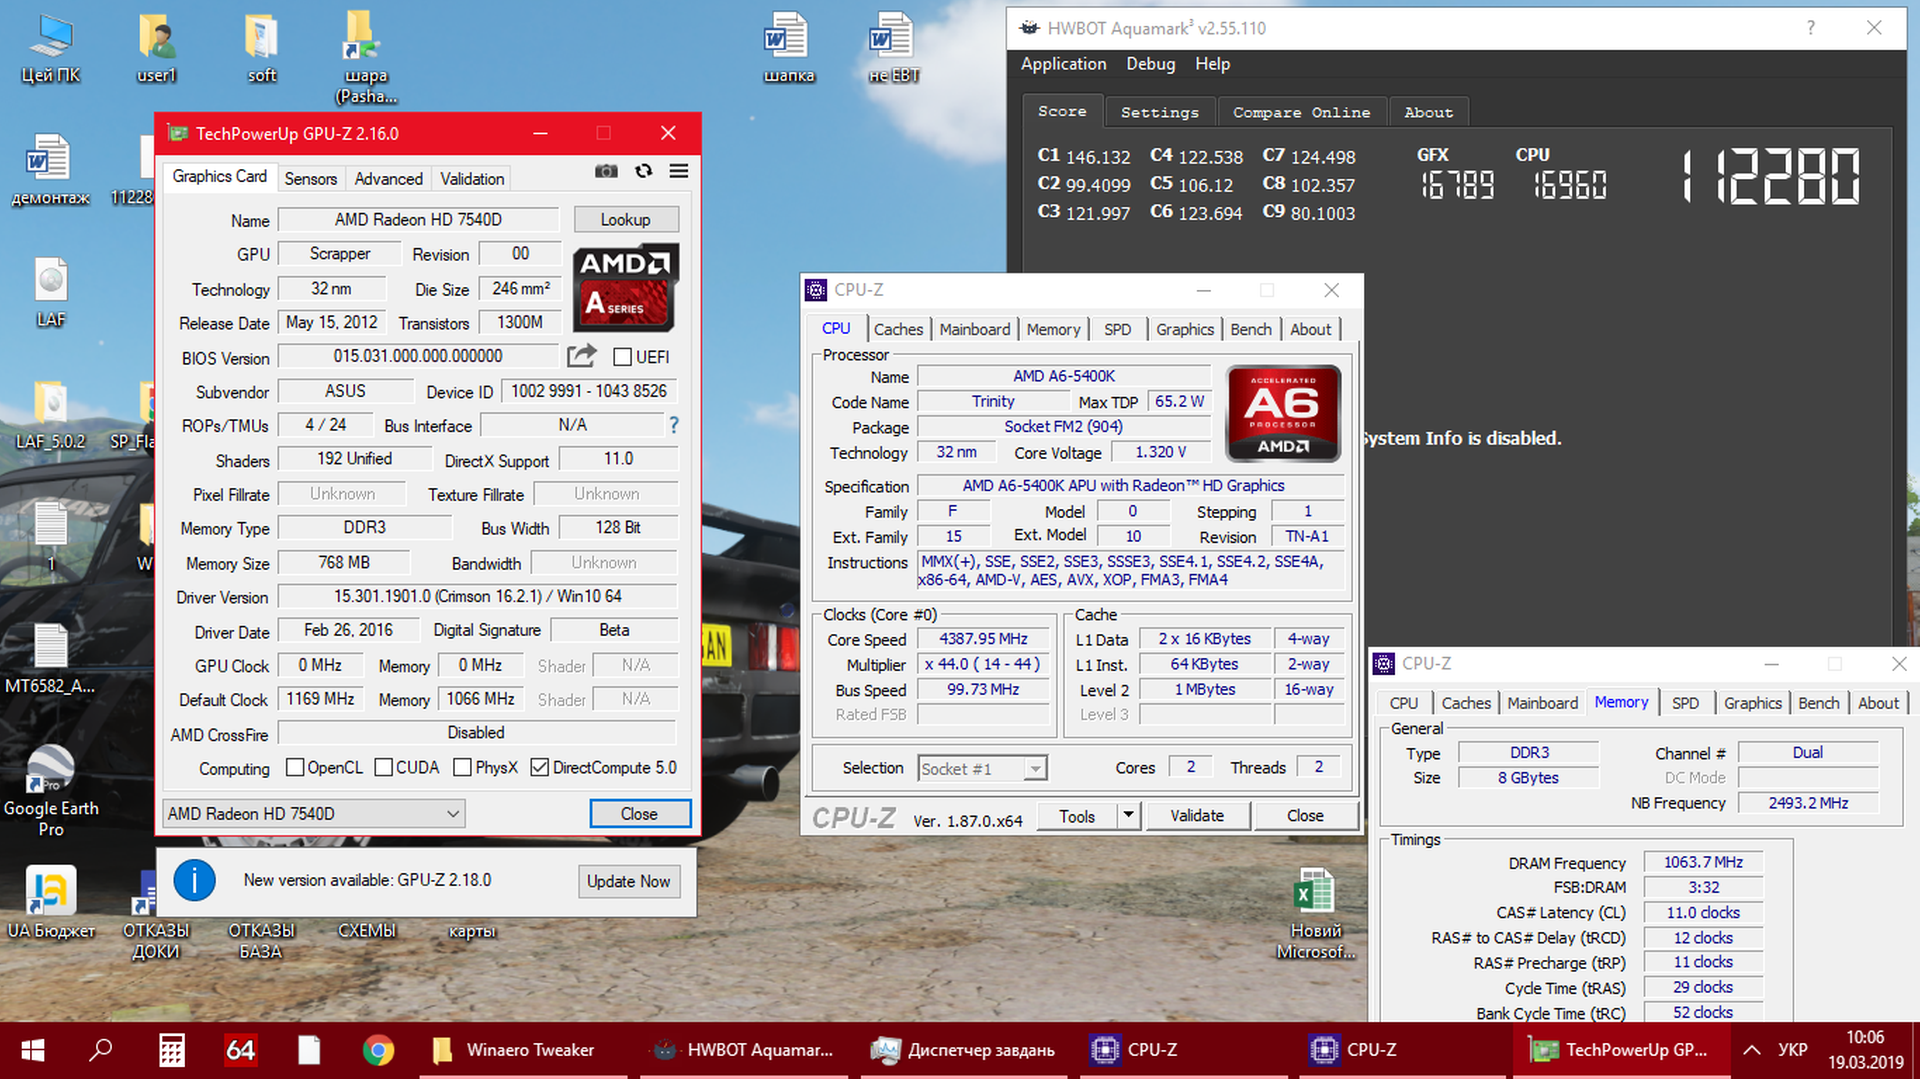
Task: Open the Caches tab in front CPU-Z
Action: click(x=898, y=329)
